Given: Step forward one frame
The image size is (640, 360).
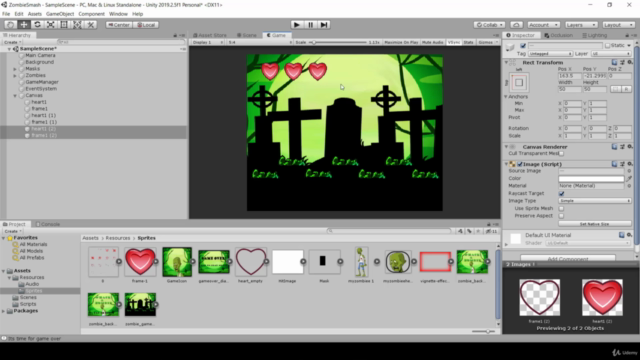Looking at the screenshot, I should coord(324,25).
